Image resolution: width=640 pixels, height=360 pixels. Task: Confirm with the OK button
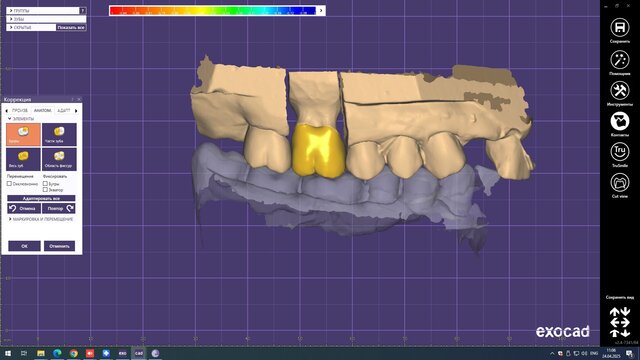[24, 246]
